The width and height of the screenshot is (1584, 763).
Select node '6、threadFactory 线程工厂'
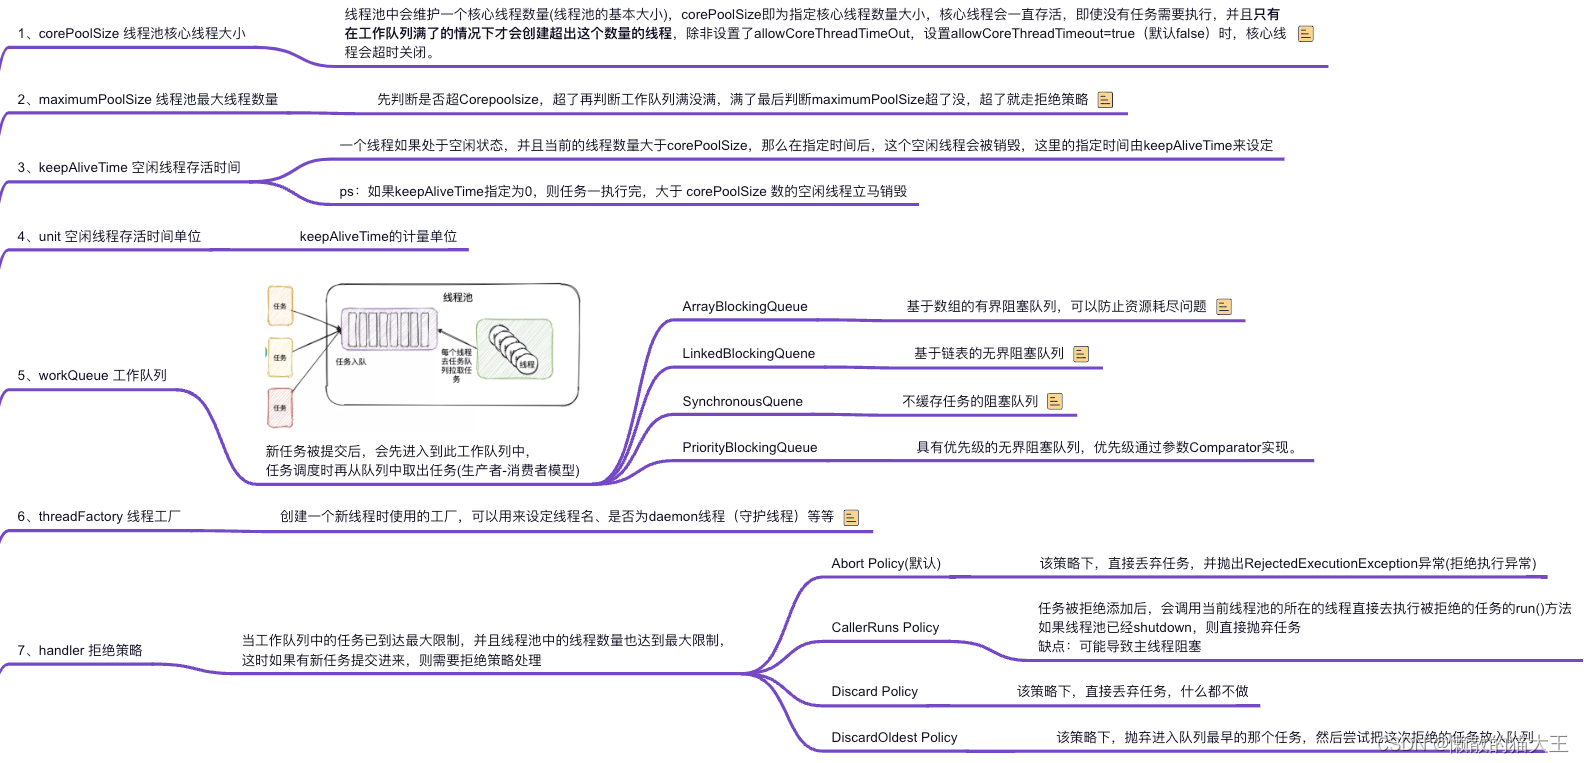click(99, 517)
